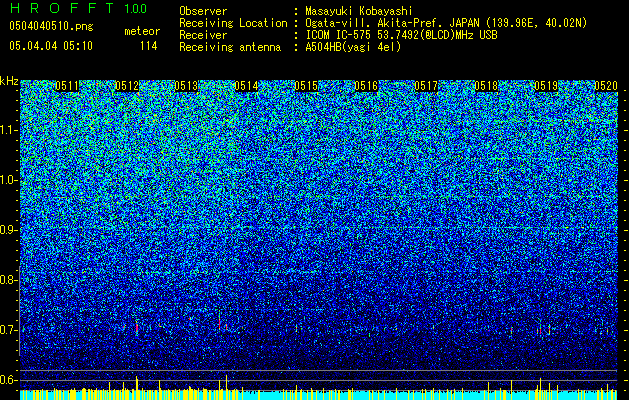Click the 0.9 kHz axis label
The width and height of the screenshot is (629, 400).
point(8,230)
